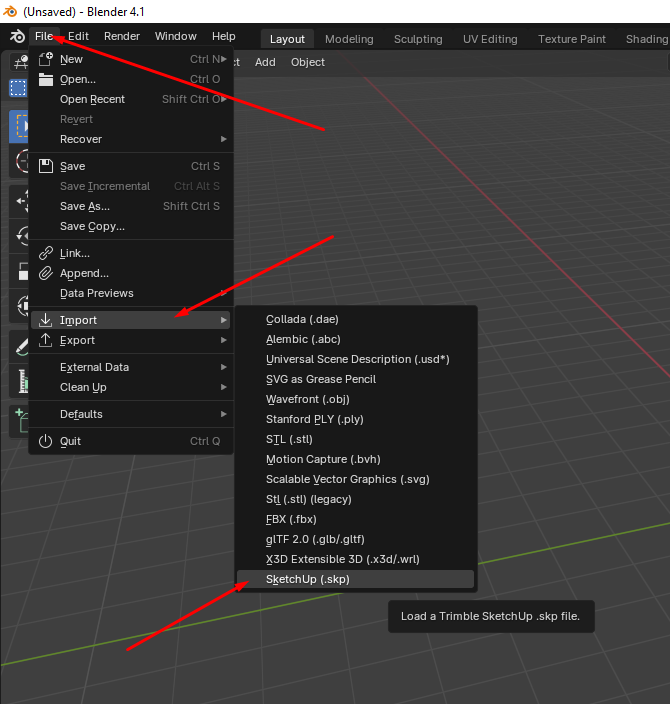Click the Export arrow icon
Screen dimensions: 670x704
pyautogui.click(x=45, y=340)
